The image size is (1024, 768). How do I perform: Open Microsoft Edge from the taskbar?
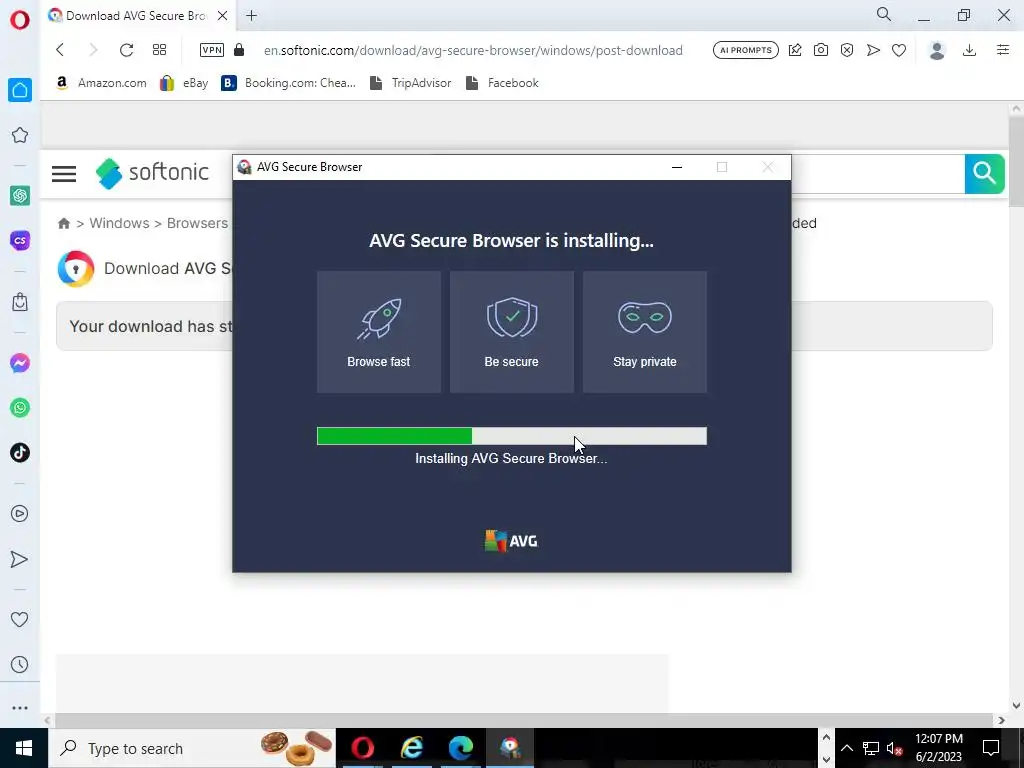[x=460, y=748]
